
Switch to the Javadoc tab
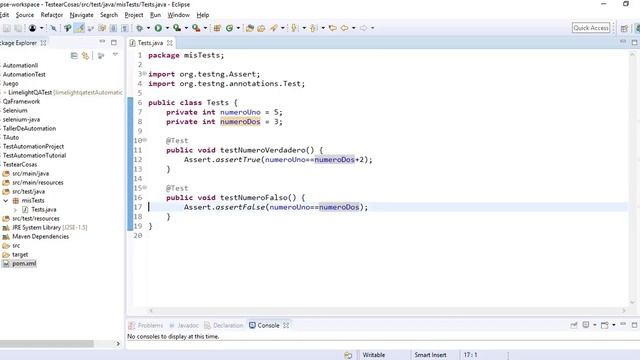tap(184, 325)
